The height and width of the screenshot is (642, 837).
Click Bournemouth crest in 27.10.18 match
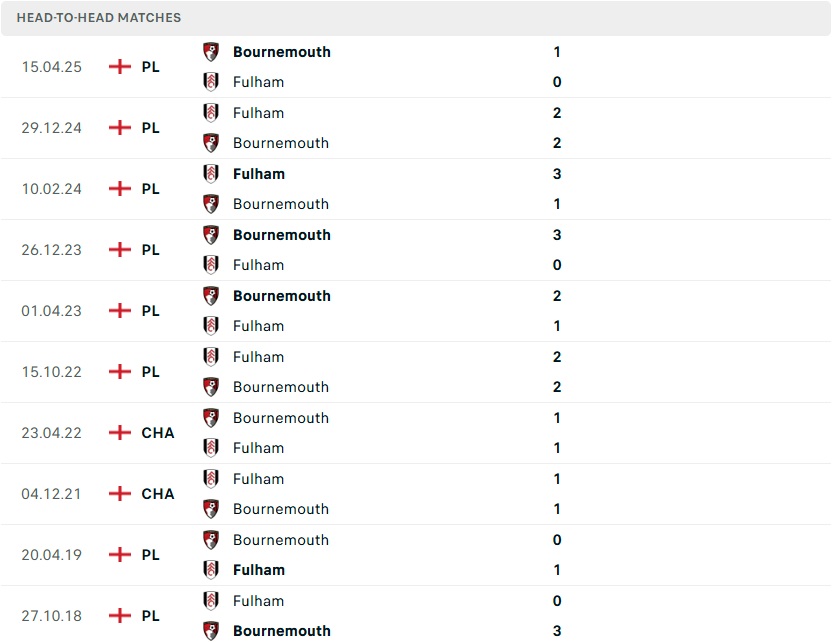pyautogui.click(x=211, y=631)
